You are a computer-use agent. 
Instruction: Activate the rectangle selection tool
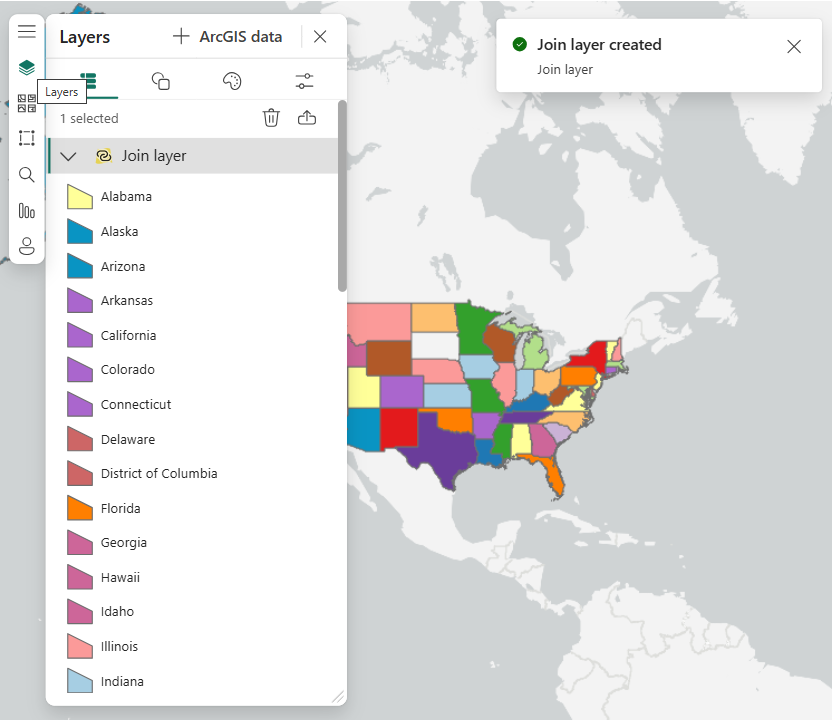point(27,139)
